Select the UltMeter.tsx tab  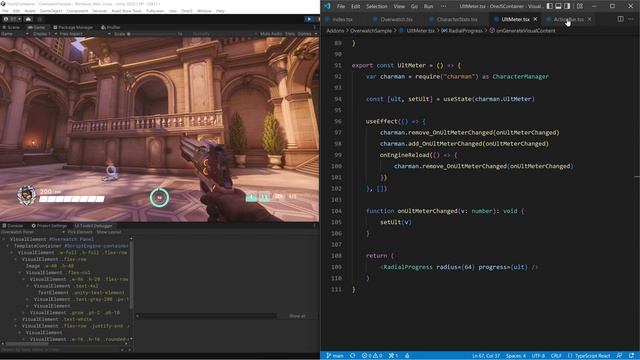click(515, 19)
